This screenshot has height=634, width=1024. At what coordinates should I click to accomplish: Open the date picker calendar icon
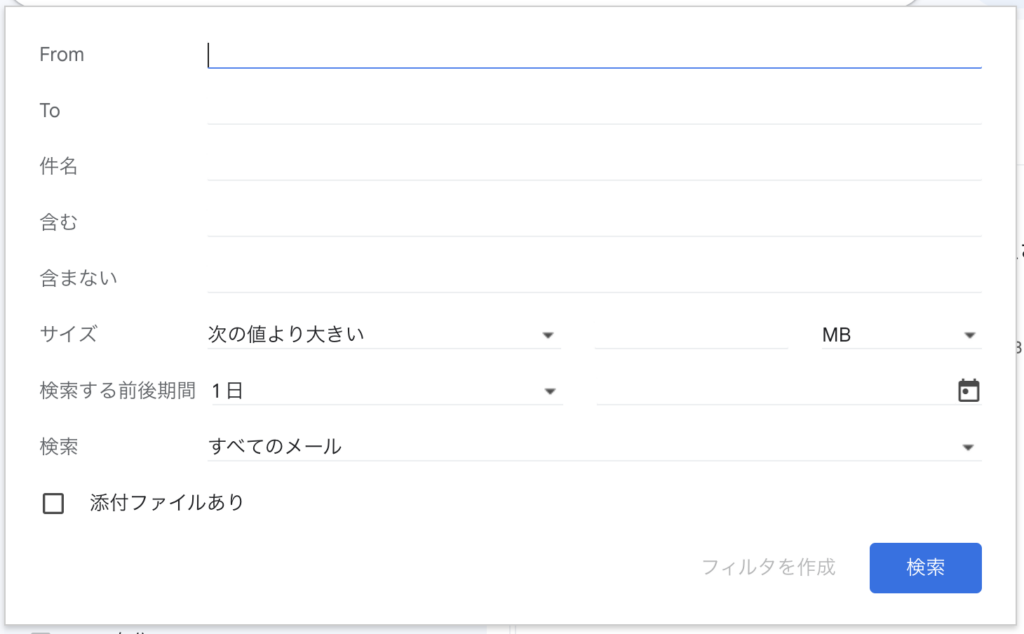[968, 391]
